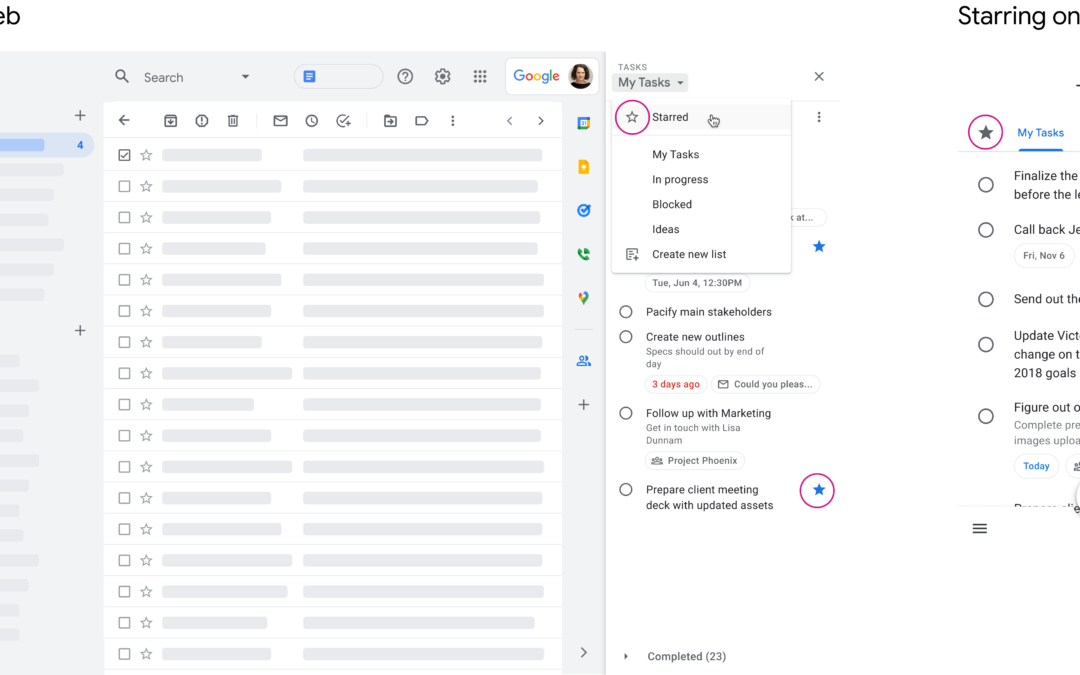This screenshot has height=675, width=1080.
Task: Mark Create new outlines task complete
Action: point(625,337)
